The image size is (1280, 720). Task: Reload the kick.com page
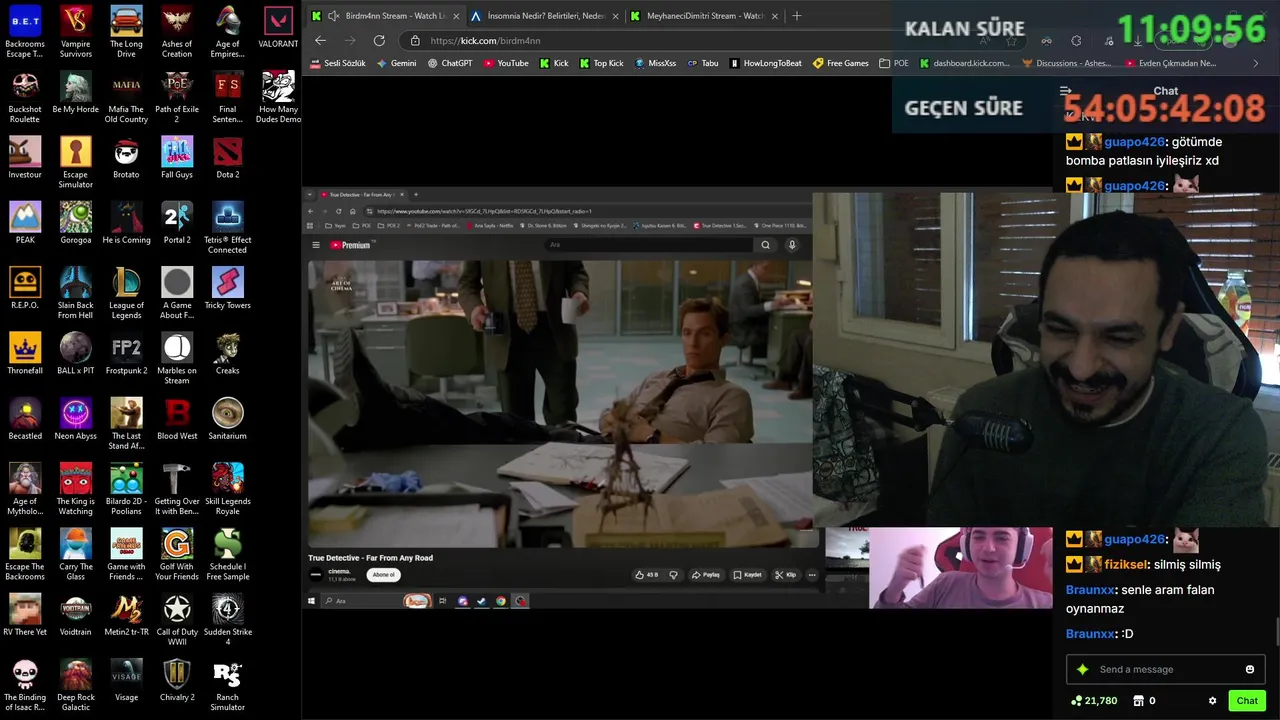tap(379, 40)
